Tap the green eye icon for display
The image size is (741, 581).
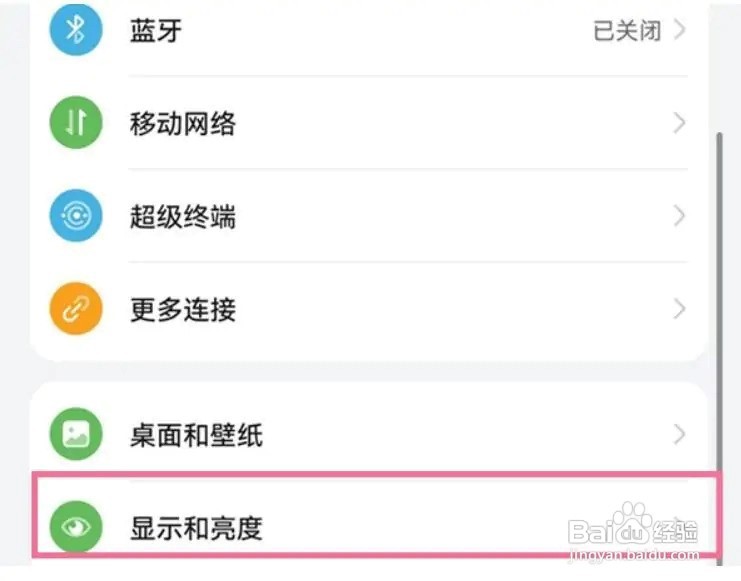(x=76, y=527)
